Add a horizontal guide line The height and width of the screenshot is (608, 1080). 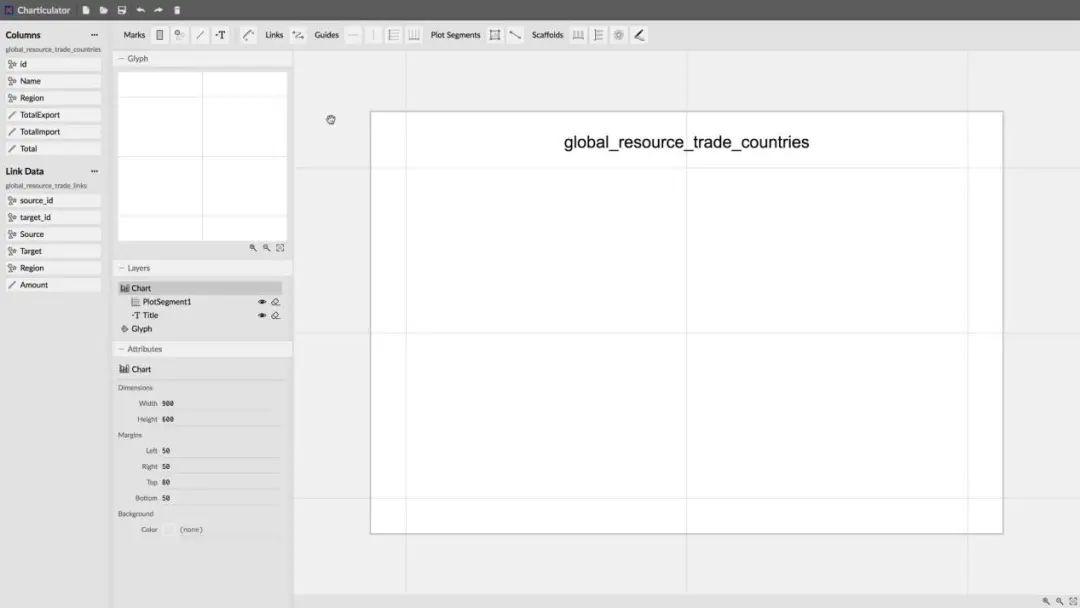click(353, 35)
